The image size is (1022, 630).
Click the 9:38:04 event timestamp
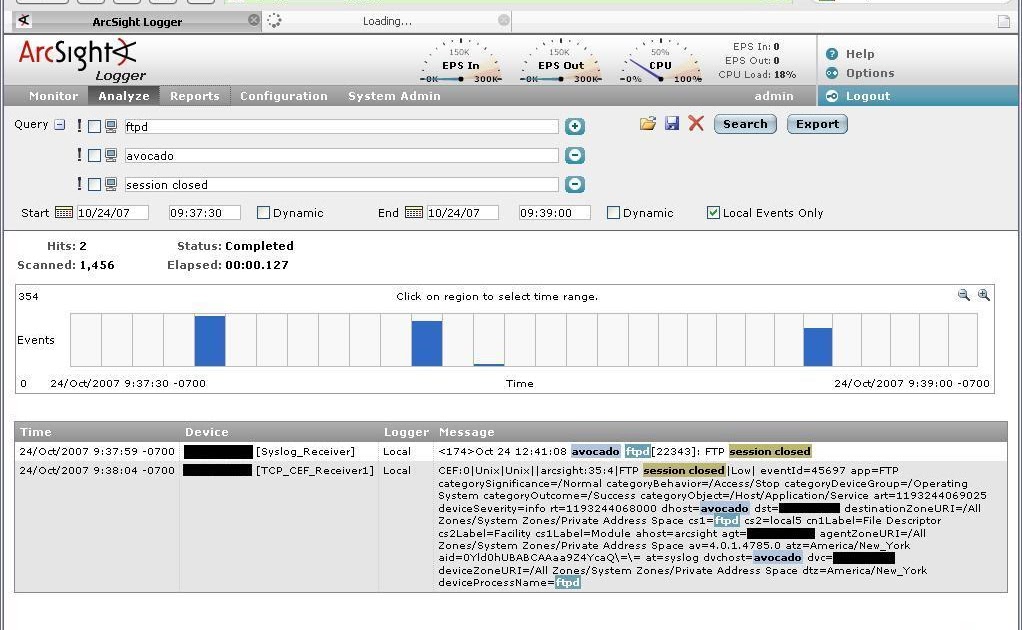pos(97,470)
